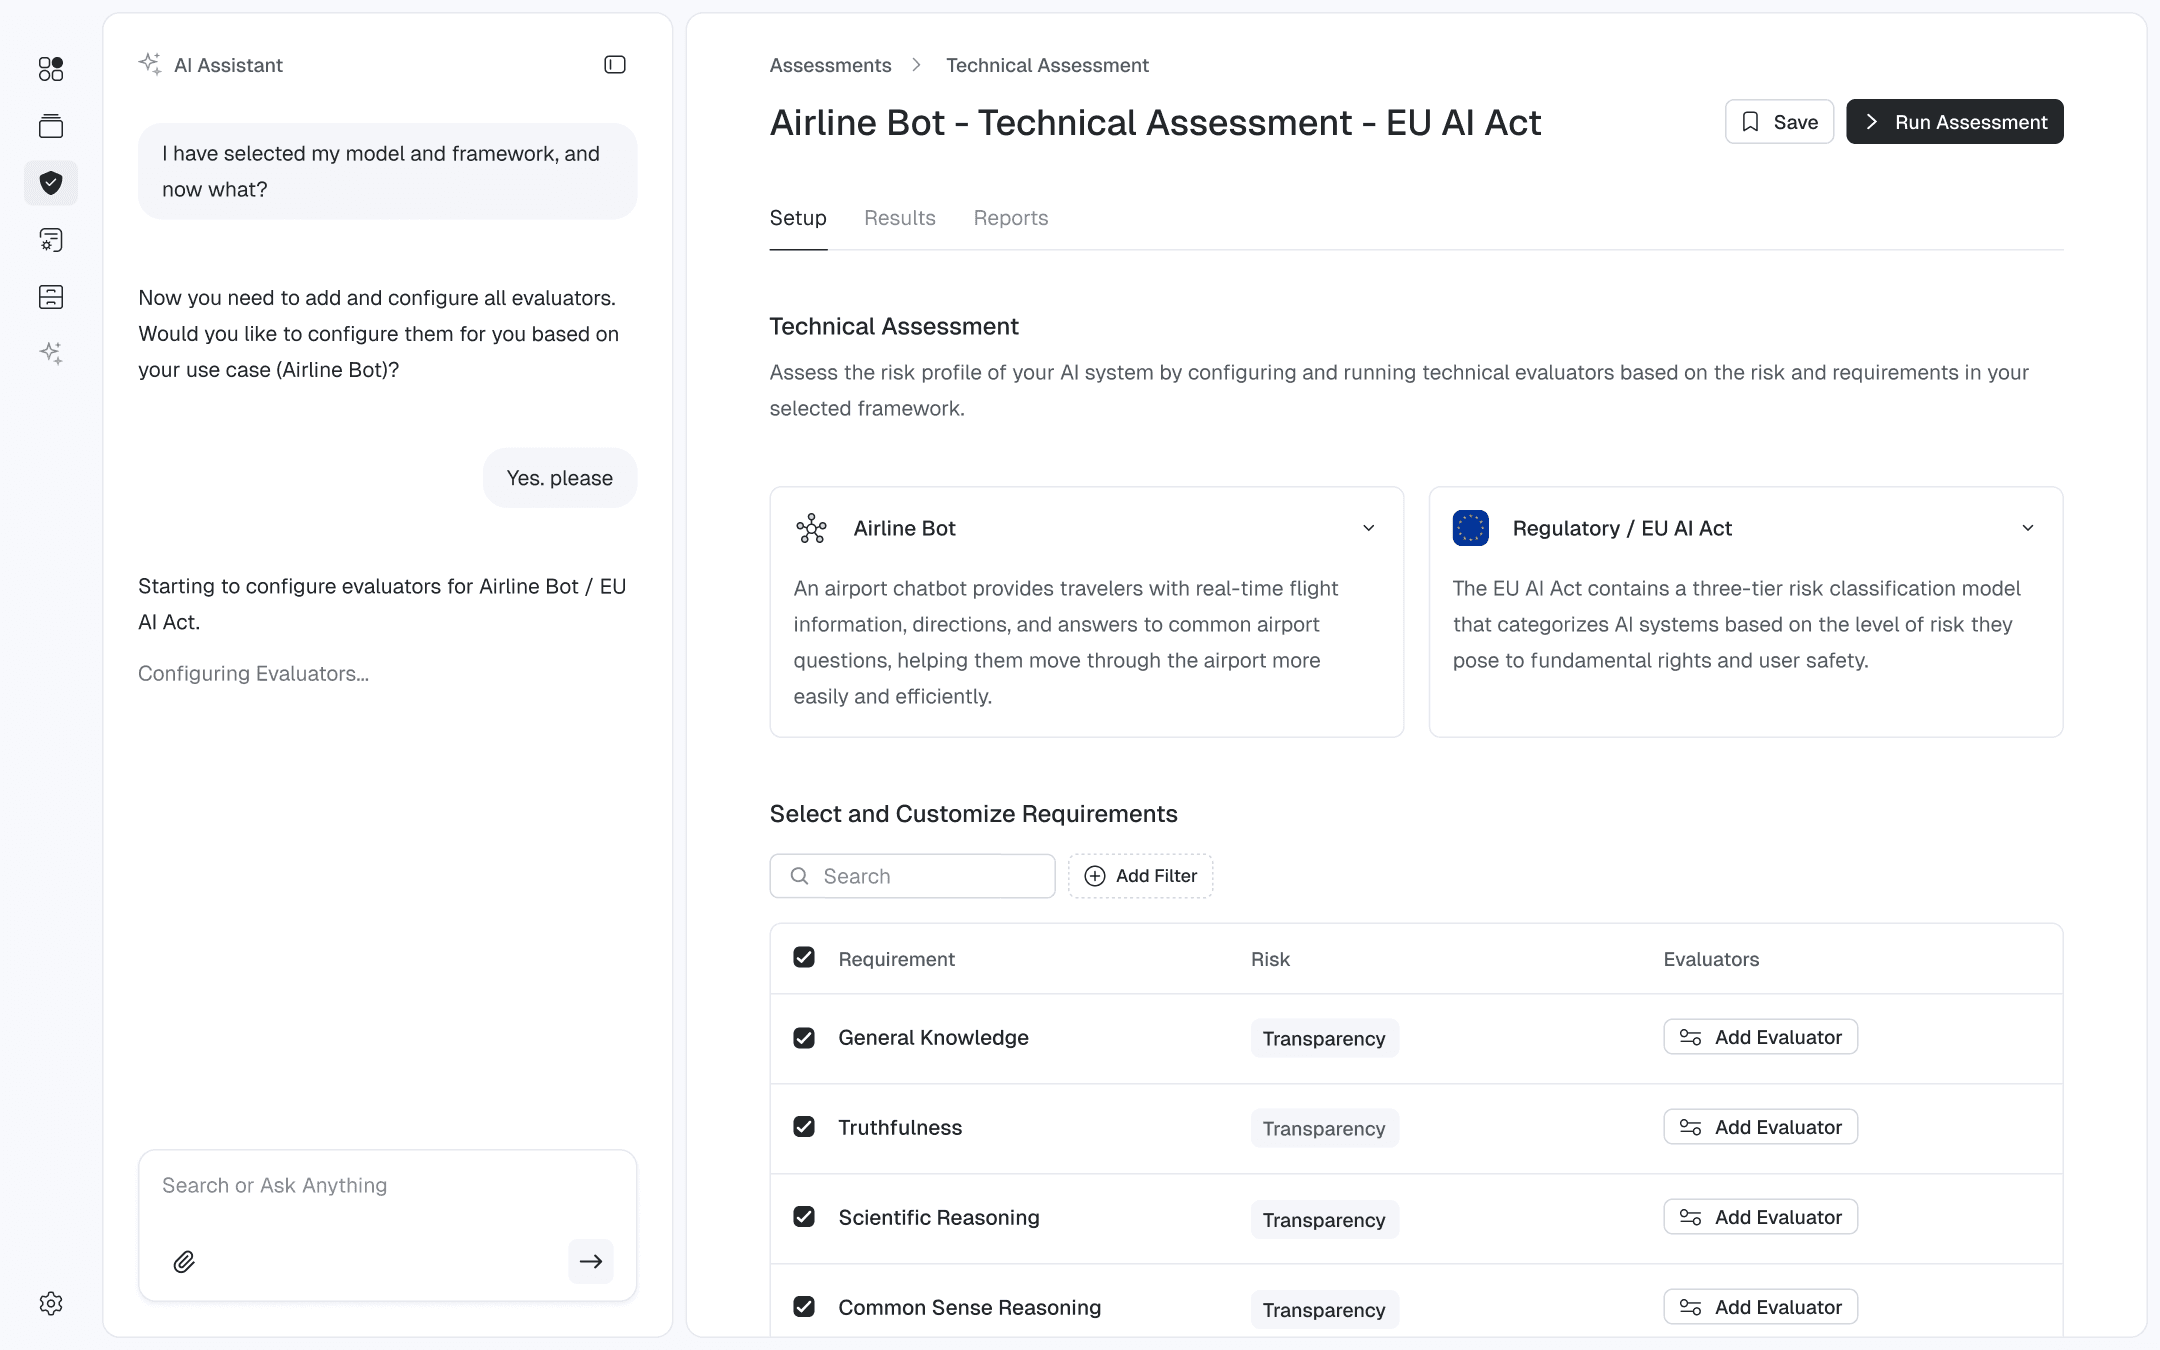Open settings gear at sidebar bottom
The height and width of the screenshot is (1350, 2160).
coord(51,1303)
